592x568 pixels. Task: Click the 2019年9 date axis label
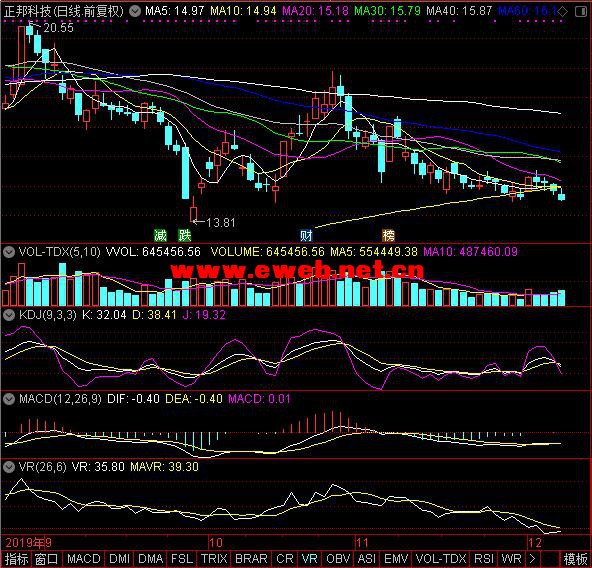pos(28,543)
